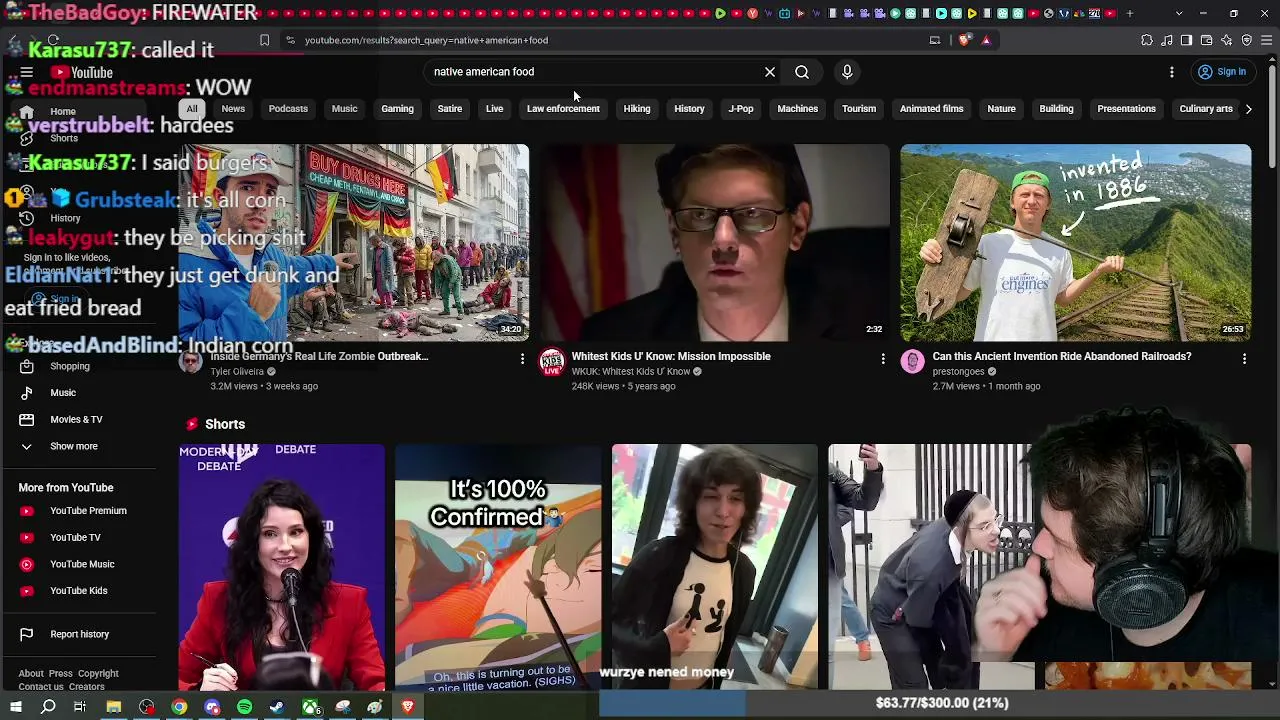
Task: Open Whitest Kids U' Know video thumbnail
Action: tap(715, 242)
